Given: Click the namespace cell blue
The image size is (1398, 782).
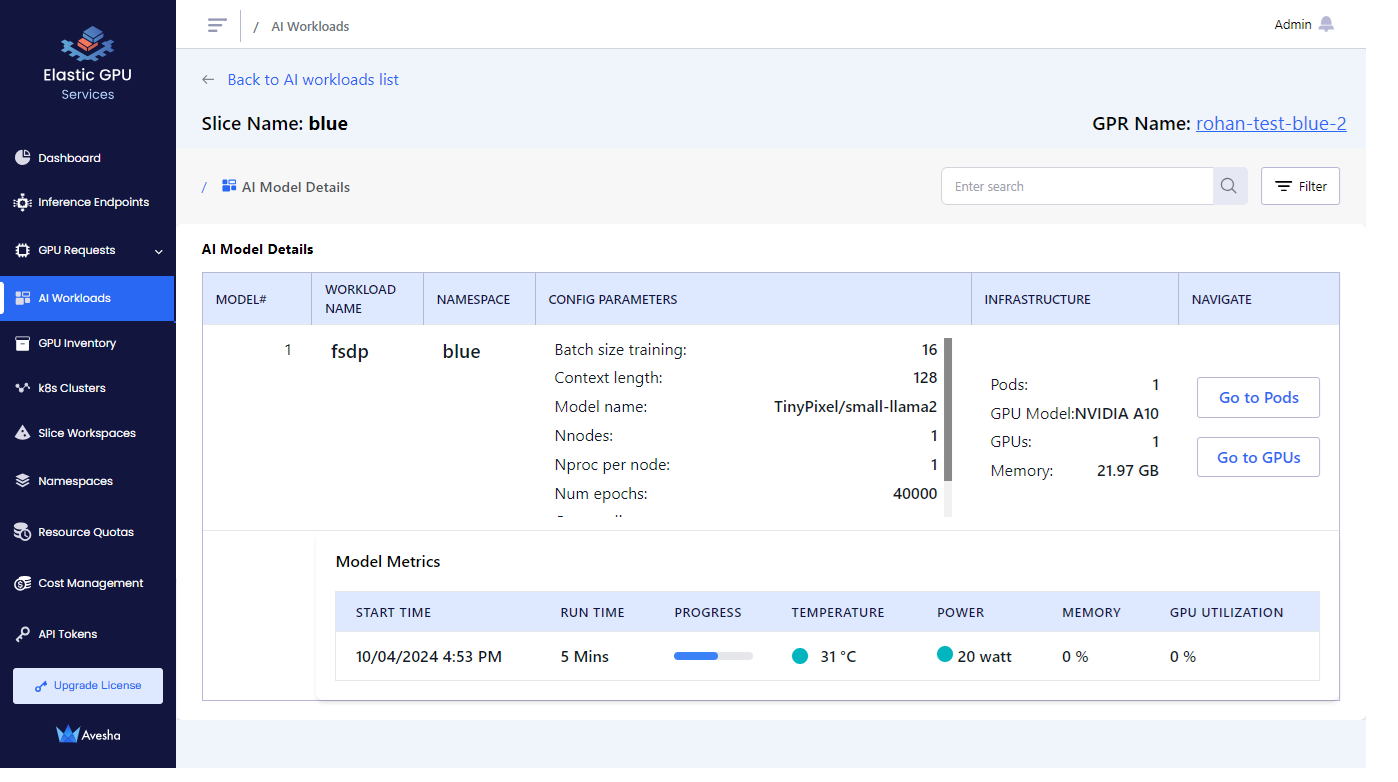Looking at the screenshot, I should (462, 352).
